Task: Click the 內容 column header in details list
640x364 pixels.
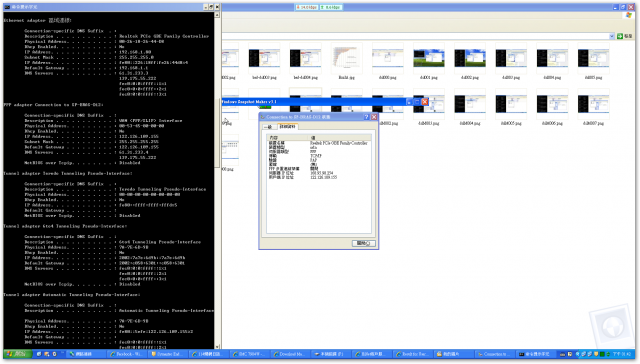Action: coord(288,138)
